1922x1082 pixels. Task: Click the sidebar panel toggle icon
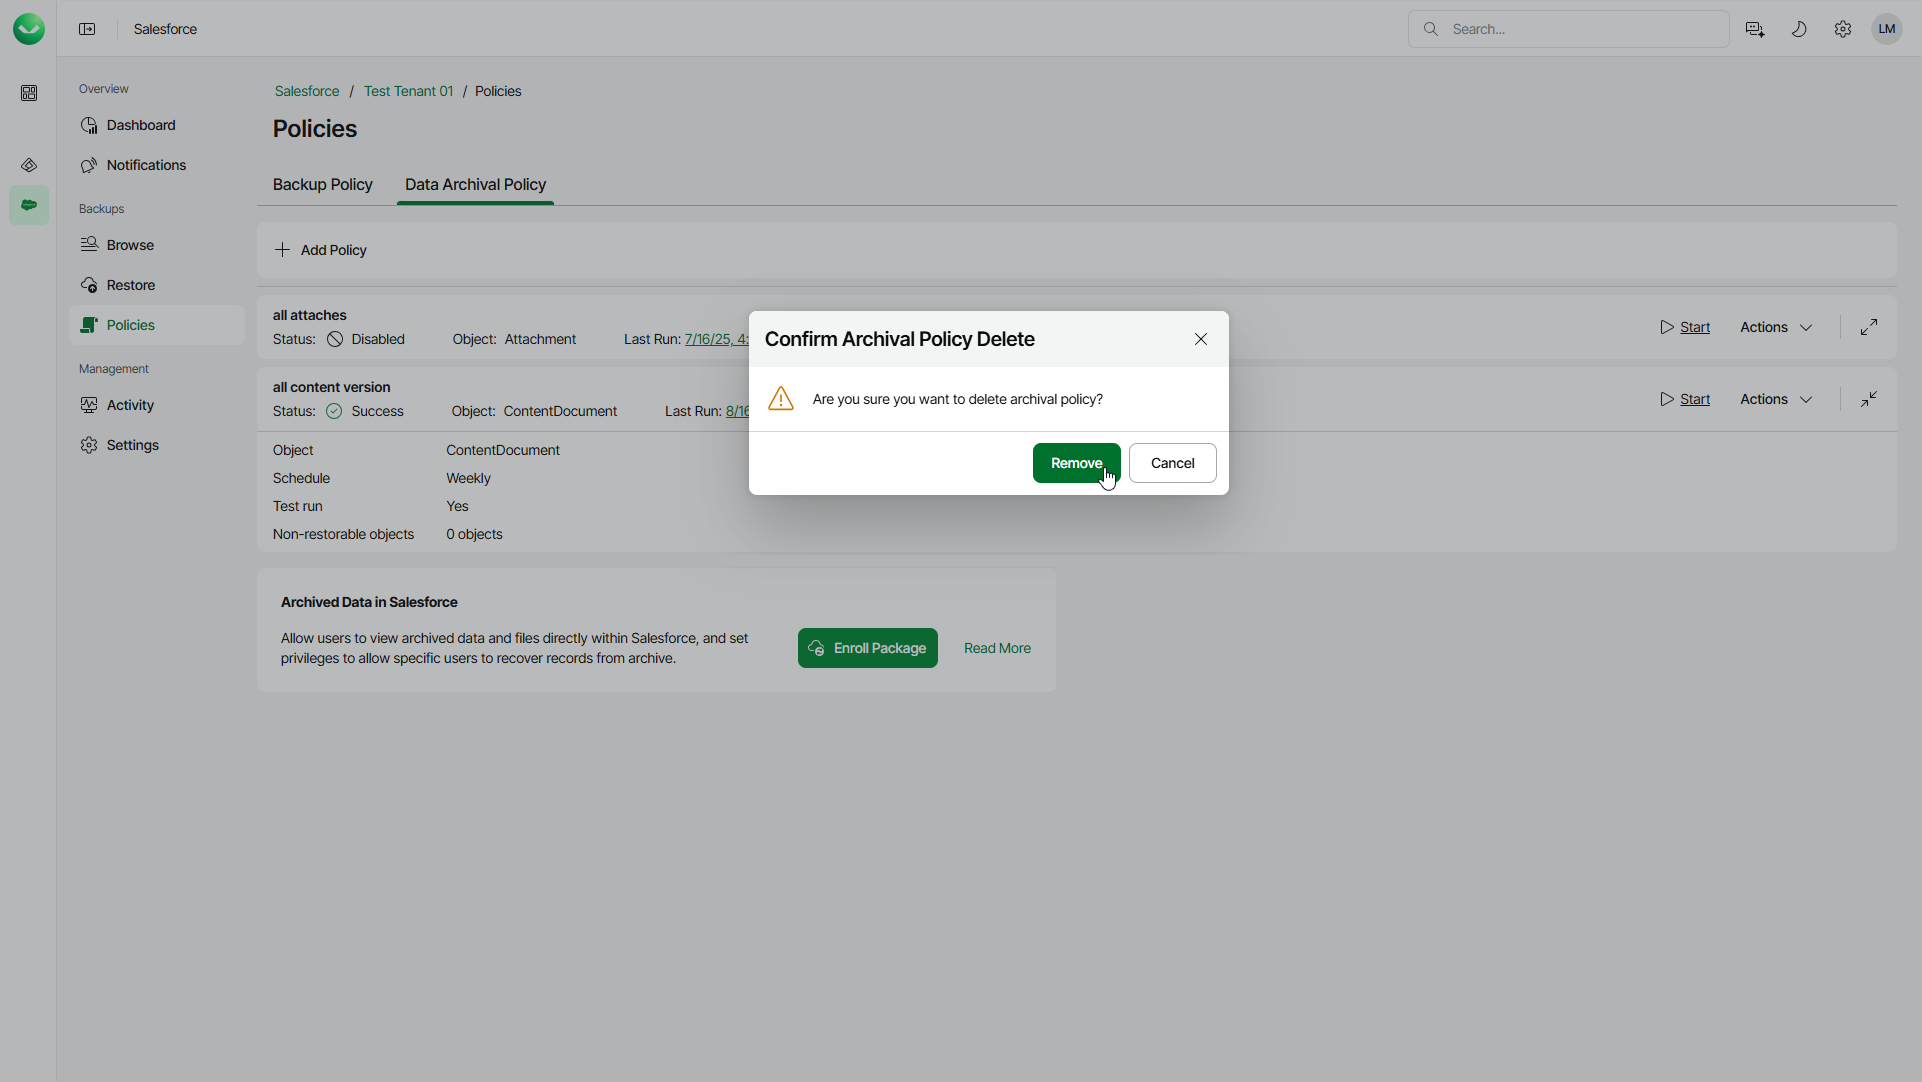pos(87,29)
